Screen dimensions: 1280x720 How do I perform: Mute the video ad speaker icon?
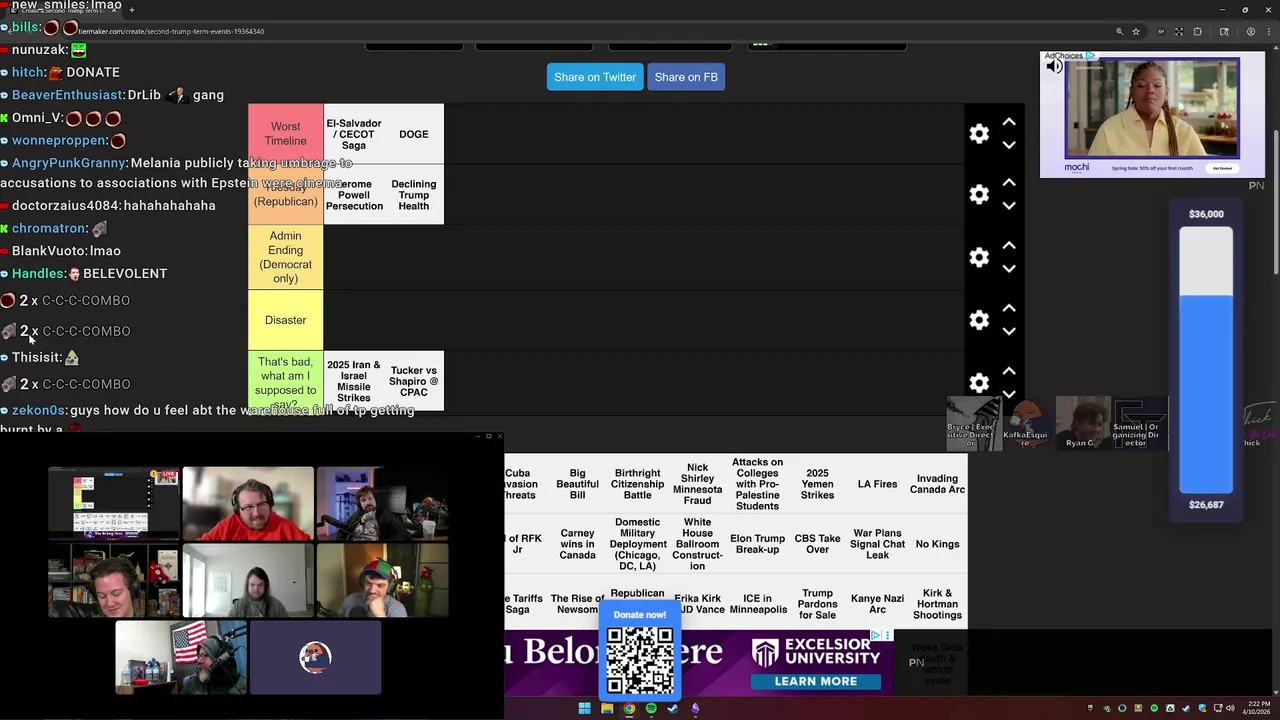[x=1054, y=67]
